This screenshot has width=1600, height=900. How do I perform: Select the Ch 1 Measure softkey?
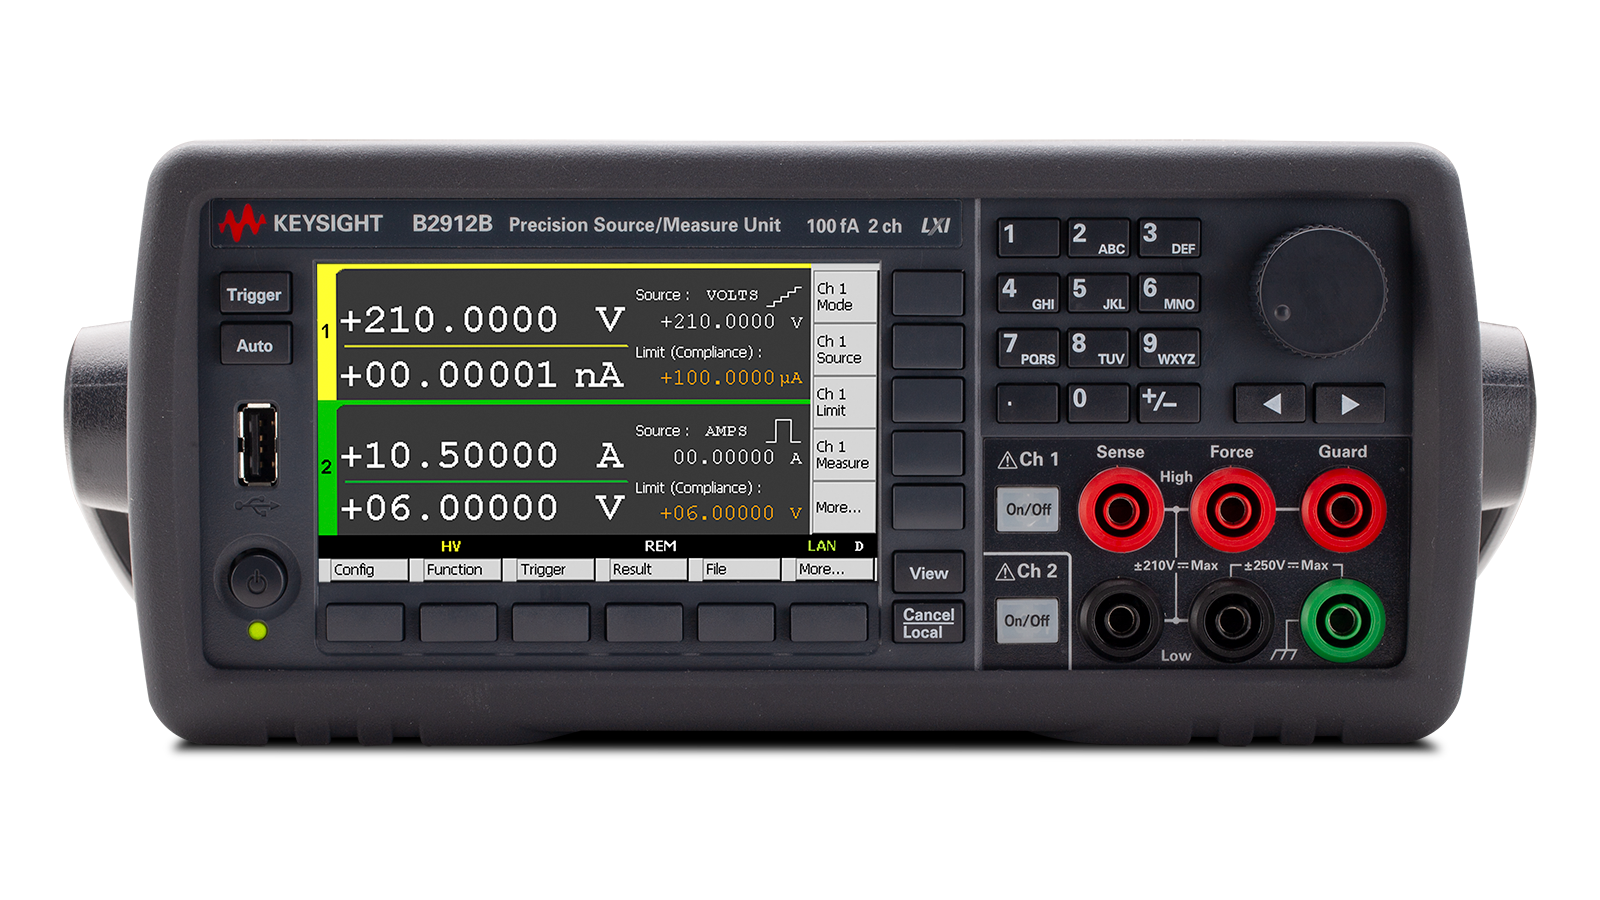843,455
